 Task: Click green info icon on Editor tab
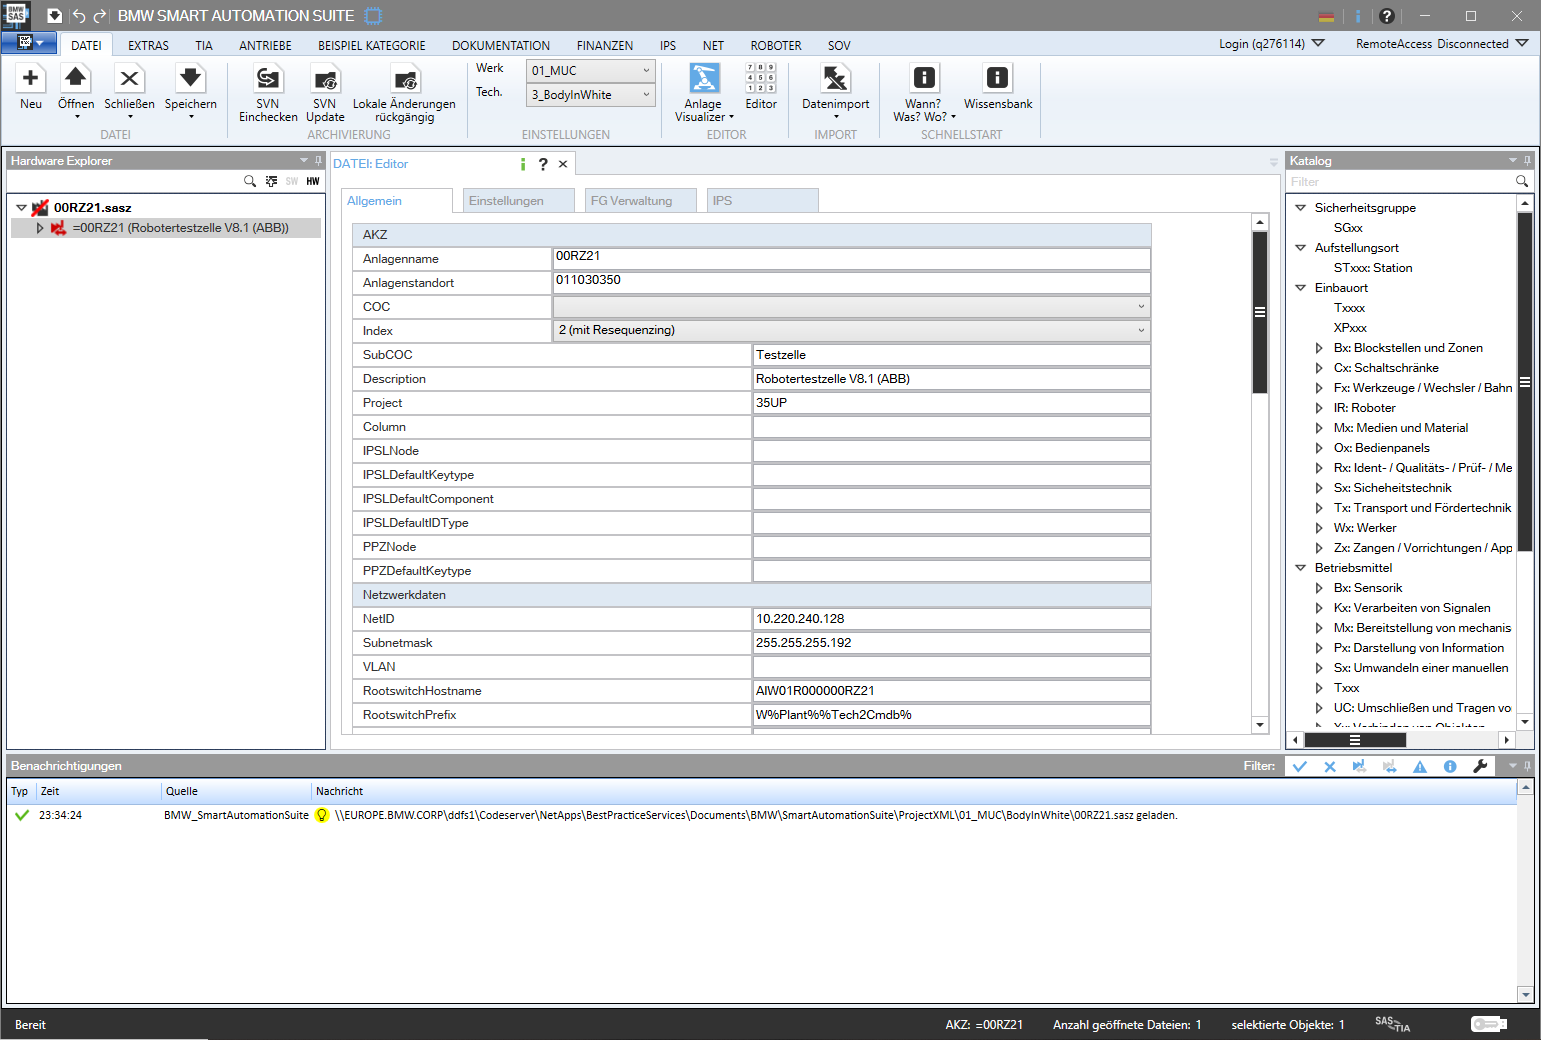point(523,164)
